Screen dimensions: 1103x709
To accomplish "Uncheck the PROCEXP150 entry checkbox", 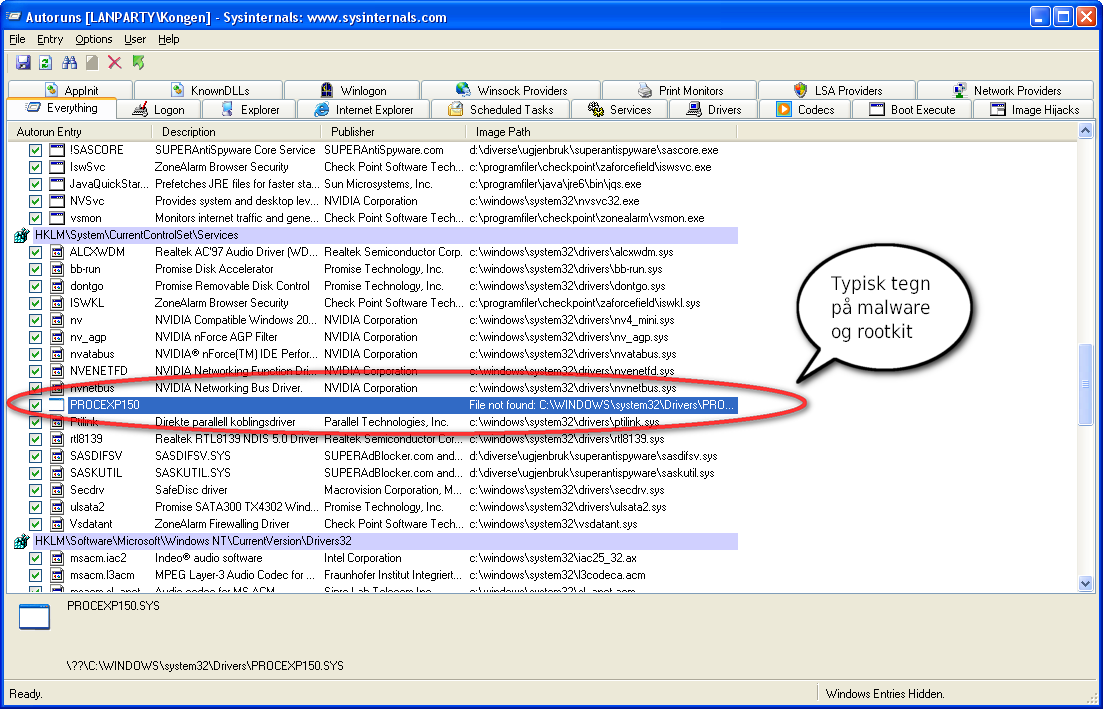I will pyautogui.click(x=35, y=405).
